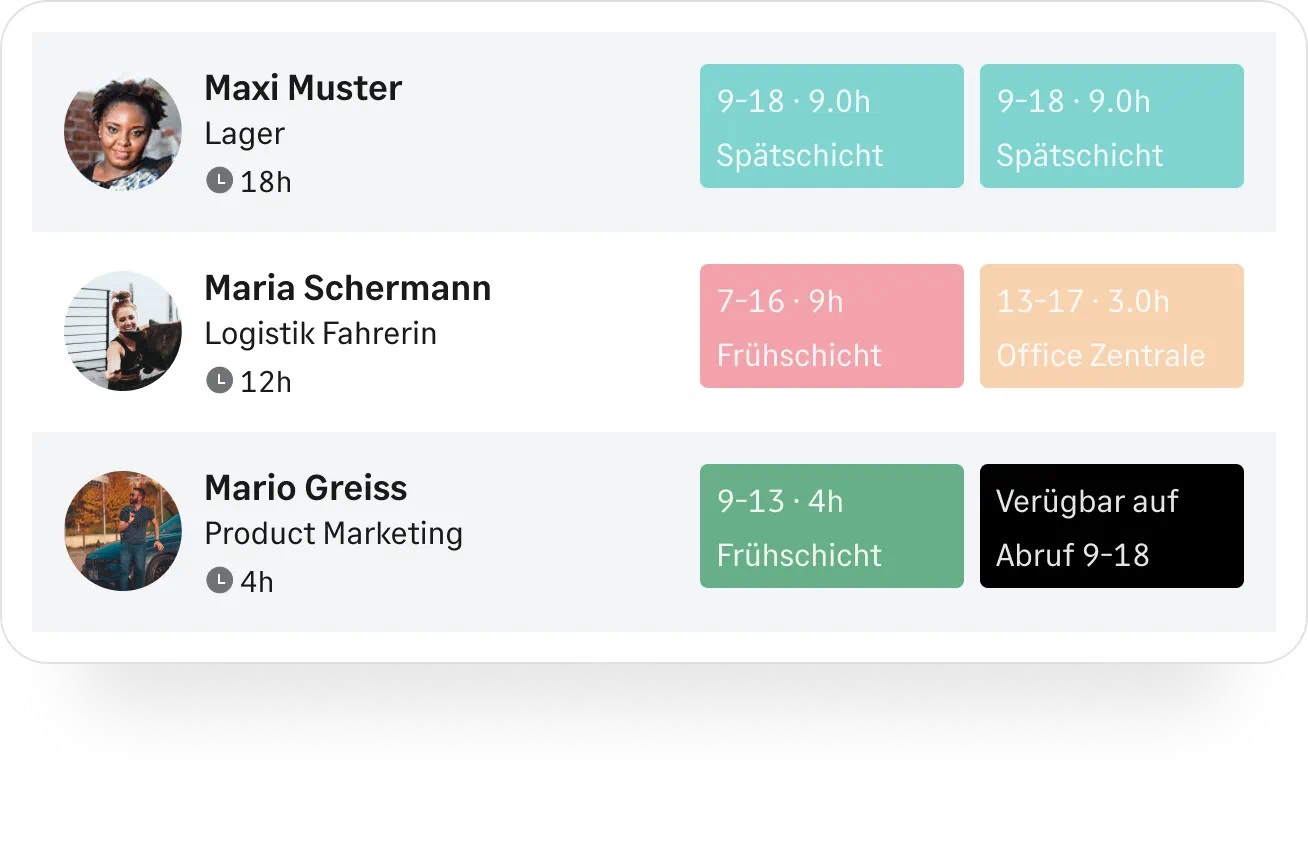1308x848 pixels.
Task: Click the 18h total hours value
Action: (x=266, y=182)
